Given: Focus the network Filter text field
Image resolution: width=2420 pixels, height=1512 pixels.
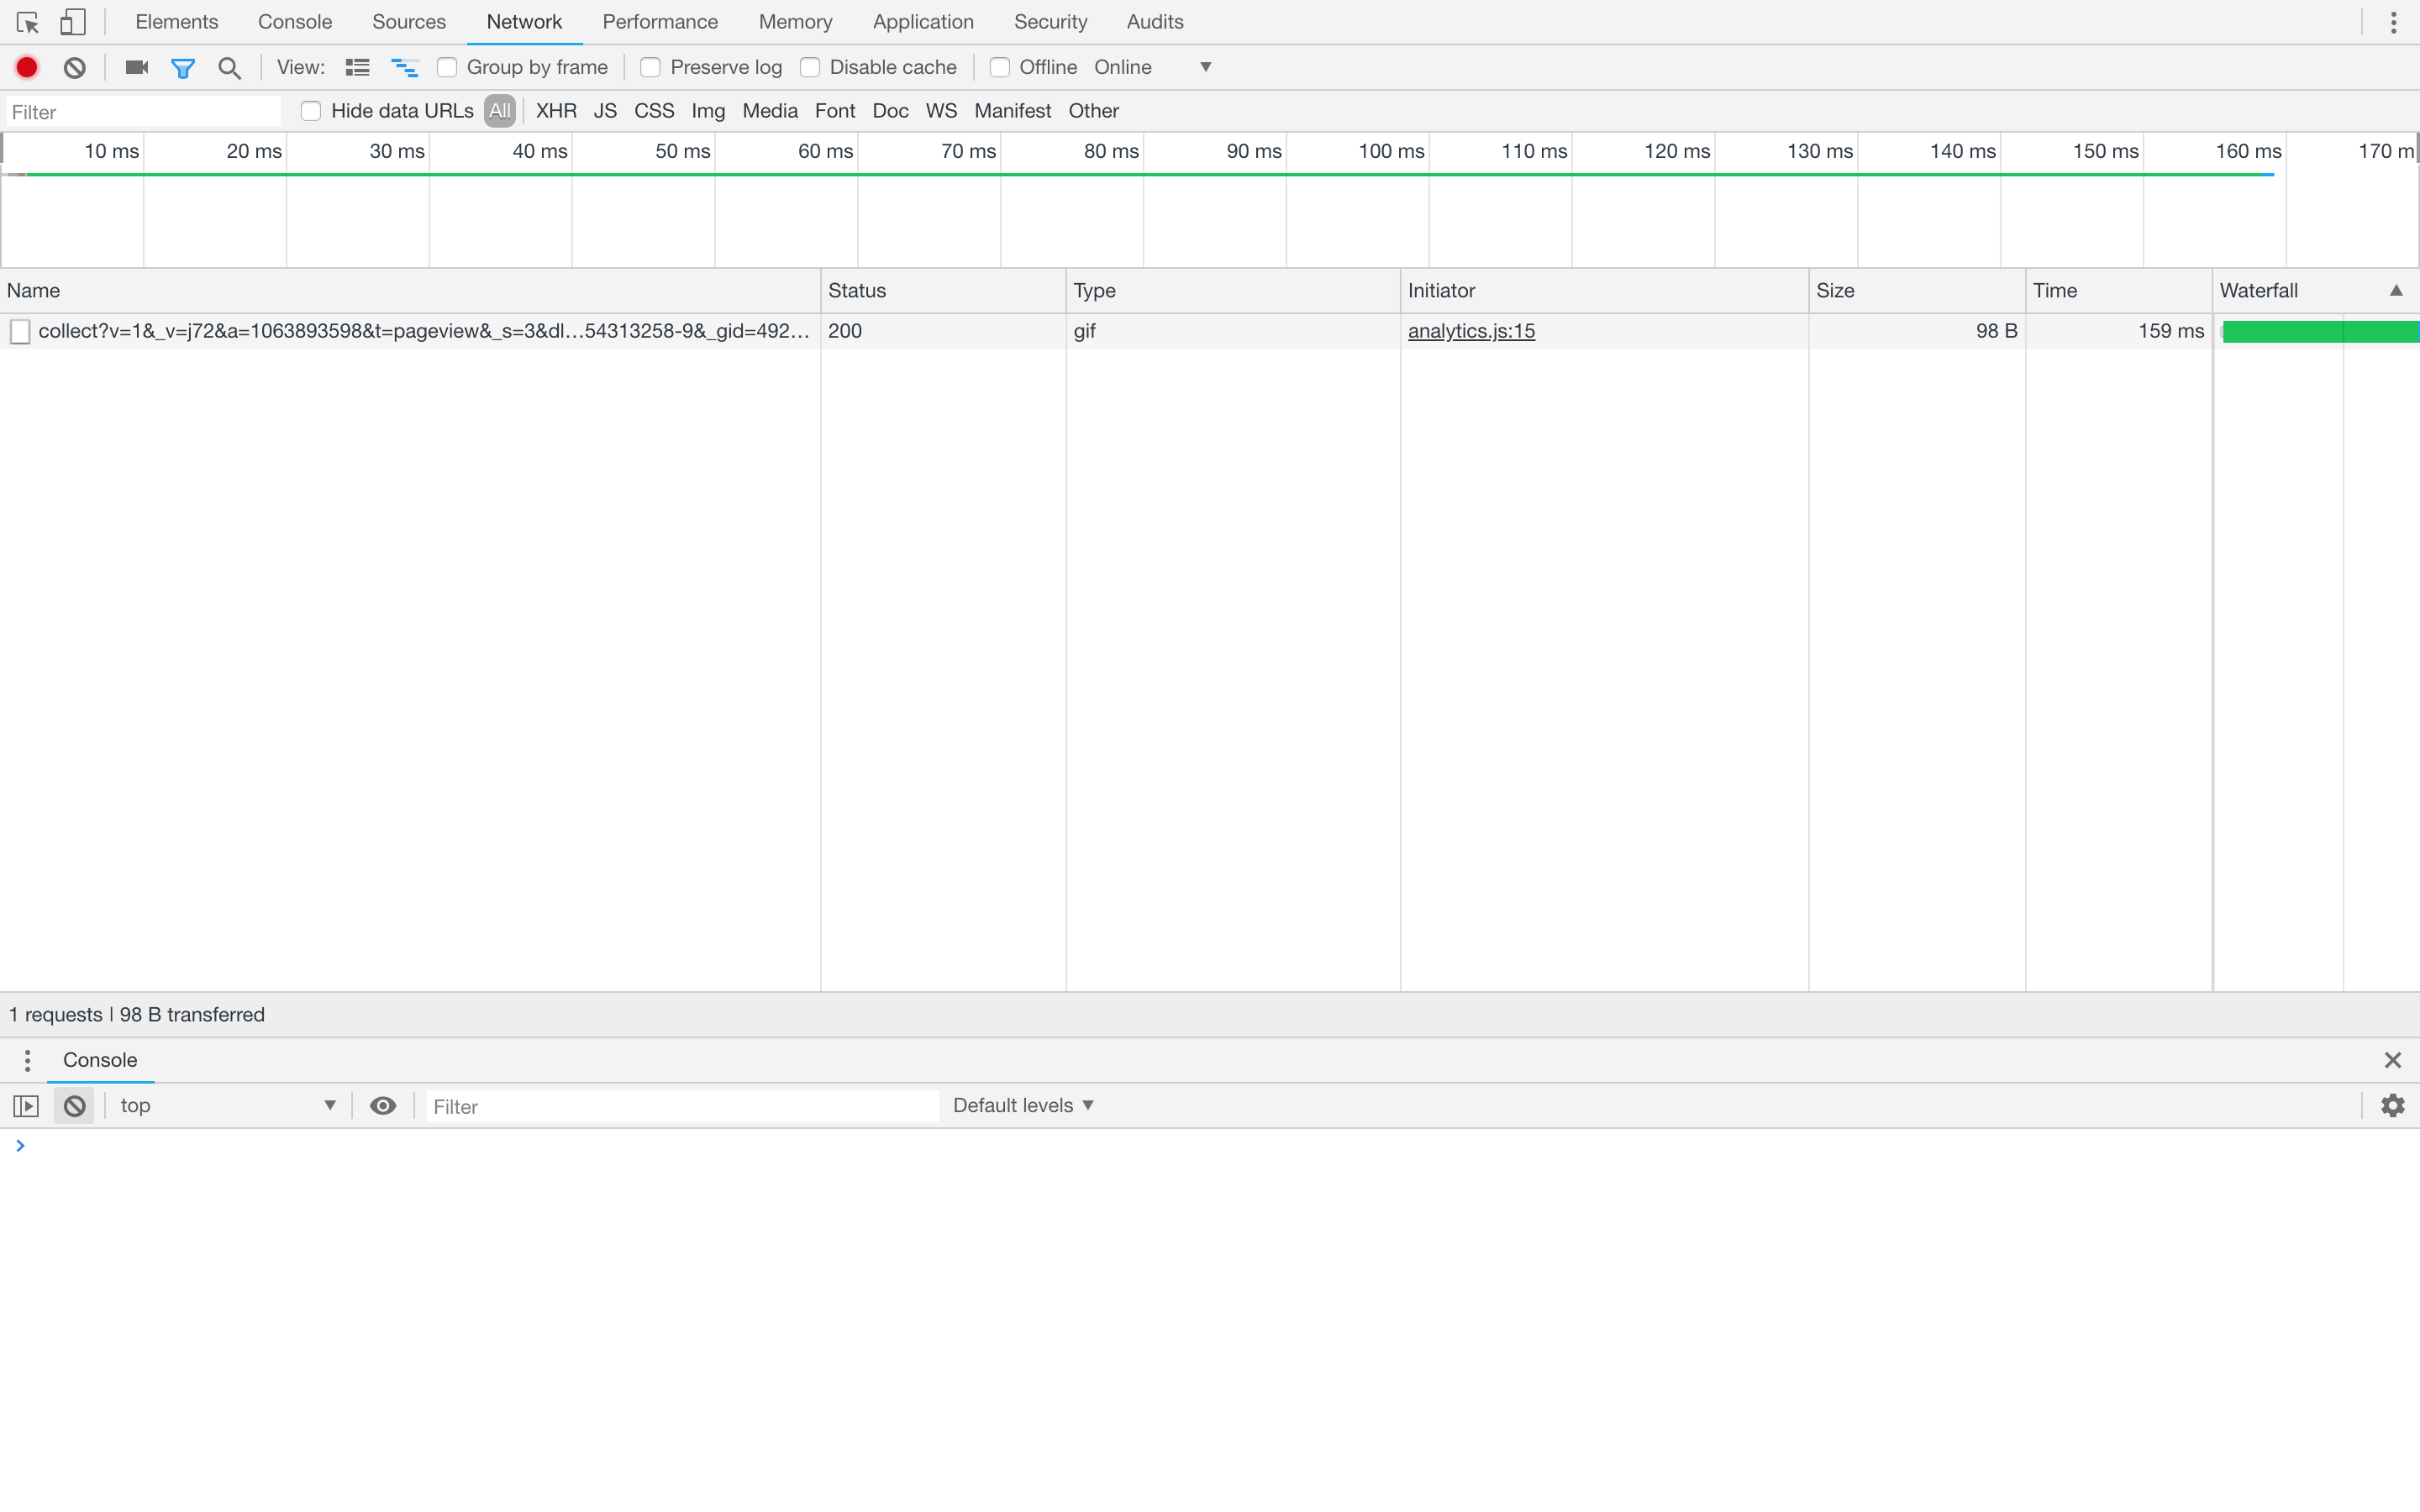Looking at the screenshot, I should click(143, 112).
